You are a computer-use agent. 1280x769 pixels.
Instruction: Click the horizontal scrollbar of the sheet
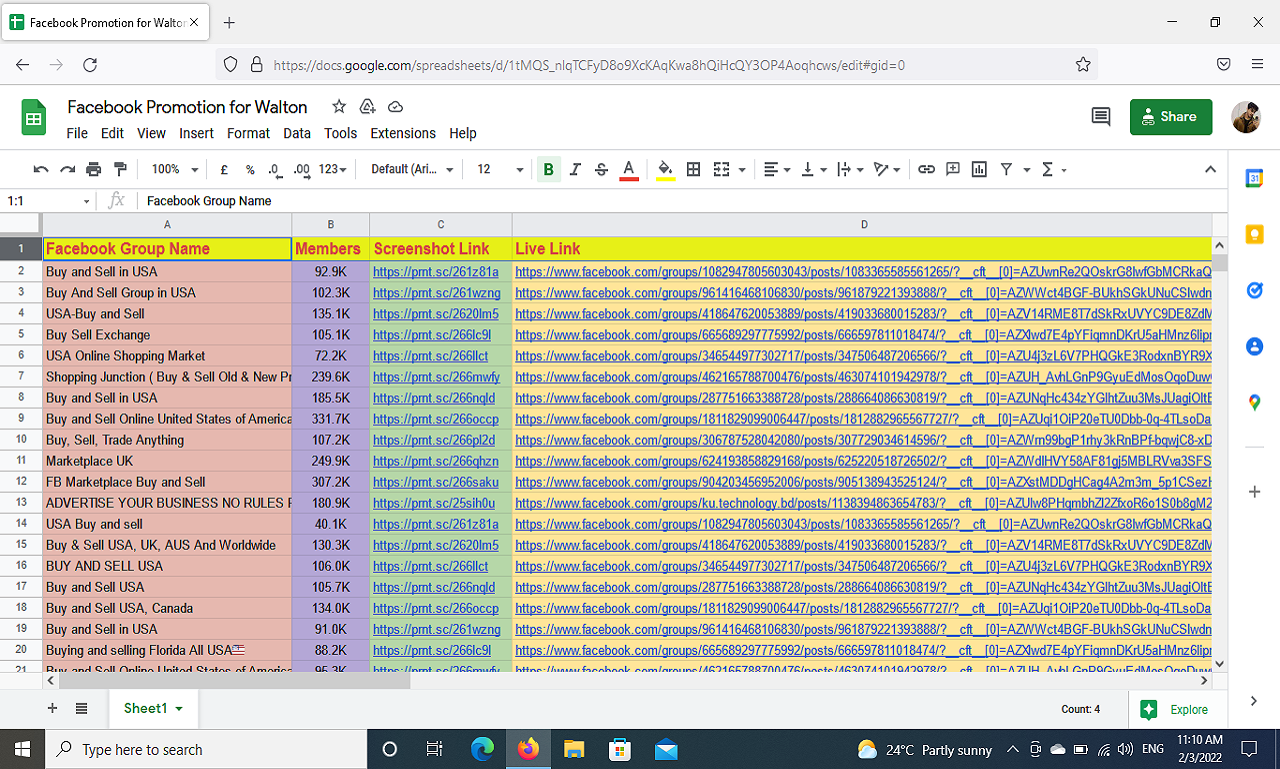point(235,680)
